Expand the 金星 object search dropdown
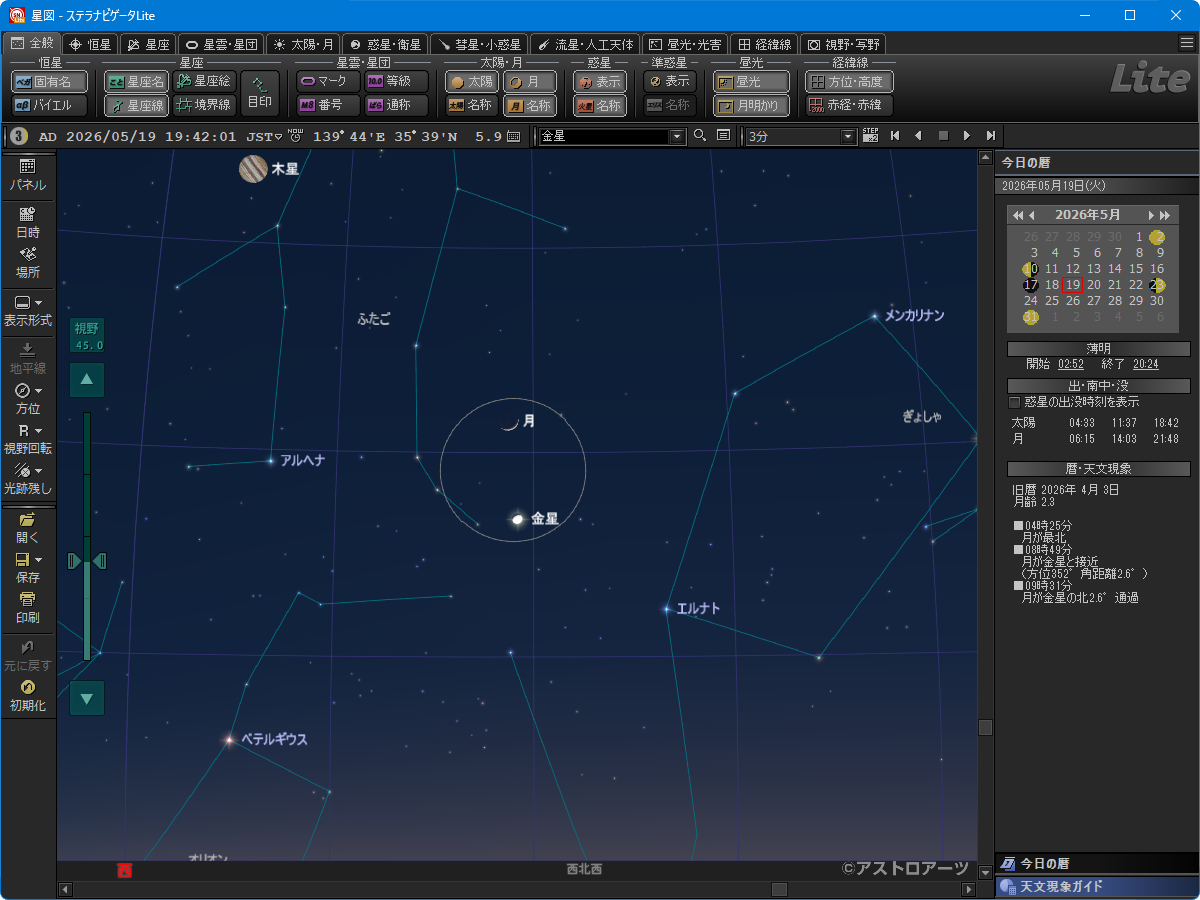The width and height of the screenshot is (1200, 900). click(677, 136)
